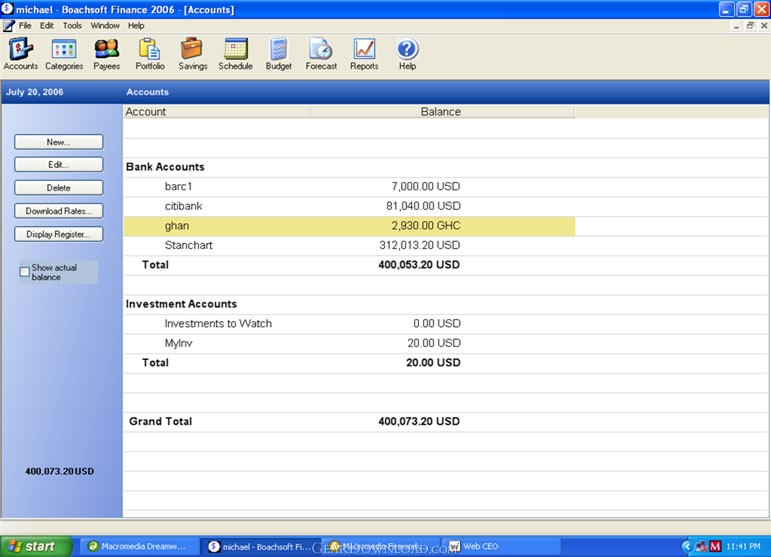Viewport: 771px width, 557px height.
Task: Click the Grand Total label
Action: [160, 421]
